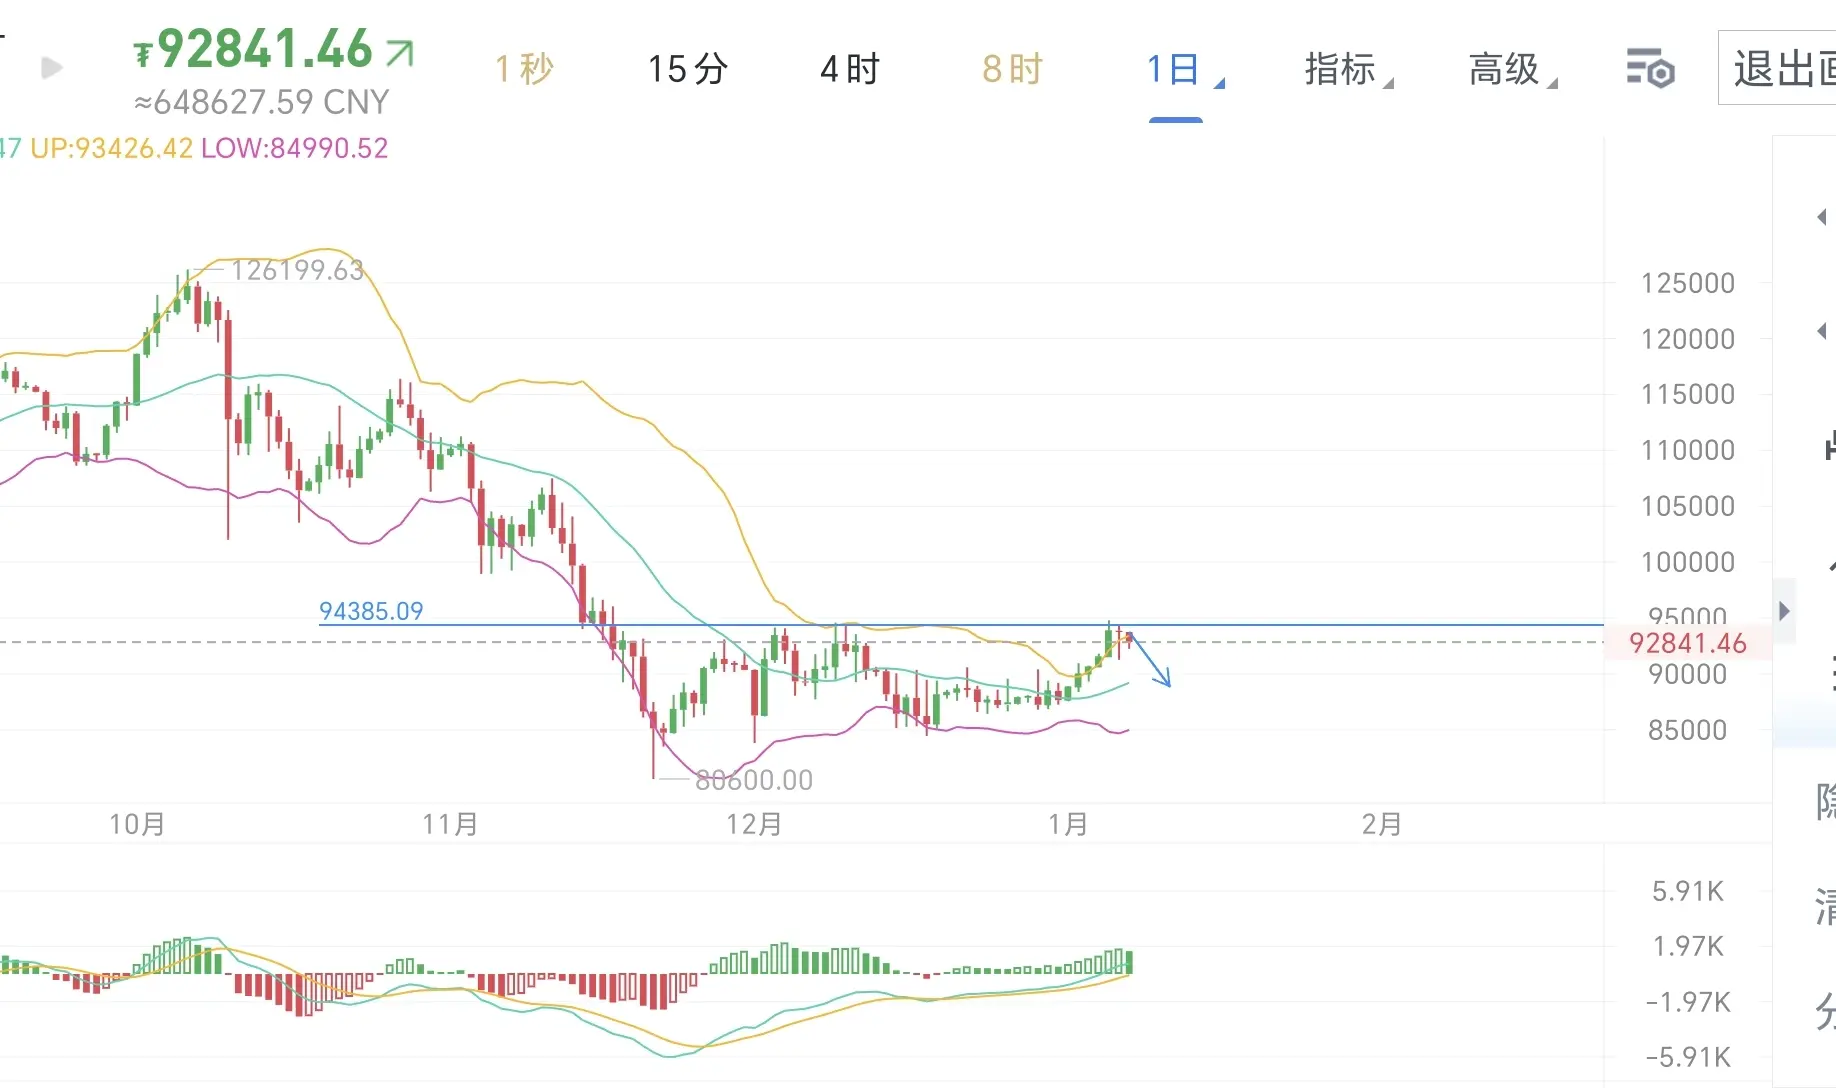
Task: Switch to the 15分 timeframe
Action: 688,69
